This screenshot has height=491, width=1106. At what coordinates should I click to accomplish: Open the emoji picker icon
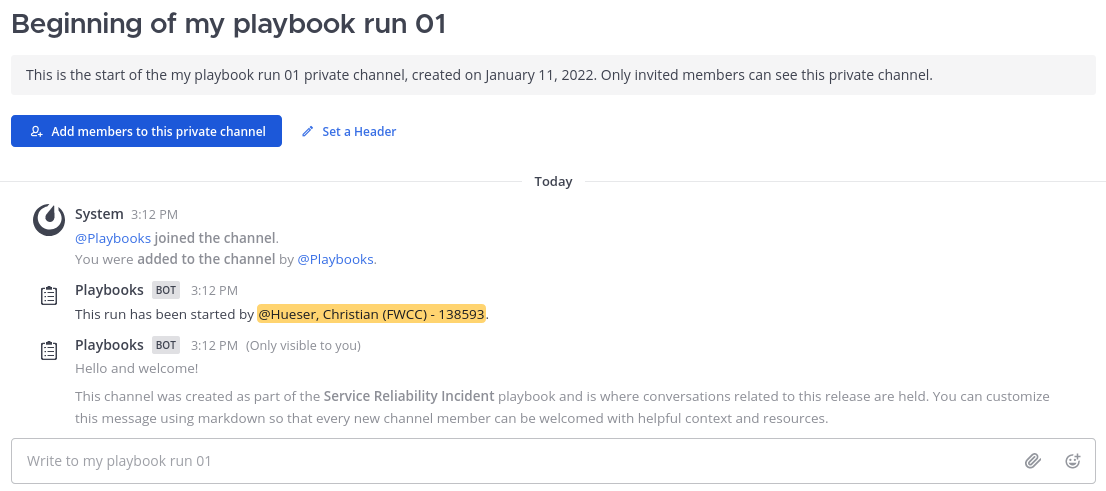(x=1072, y=461)
